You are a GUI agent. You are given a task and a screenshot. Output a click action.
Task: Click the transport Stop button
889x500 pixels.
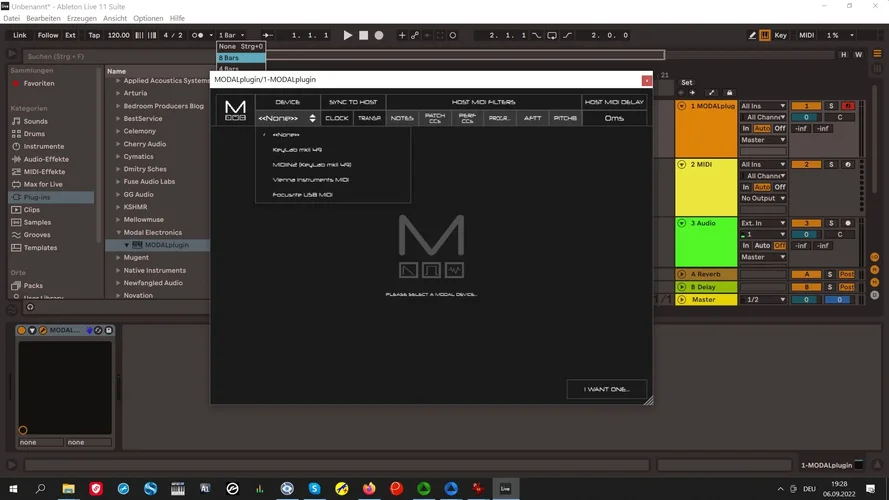pos(364,35)
